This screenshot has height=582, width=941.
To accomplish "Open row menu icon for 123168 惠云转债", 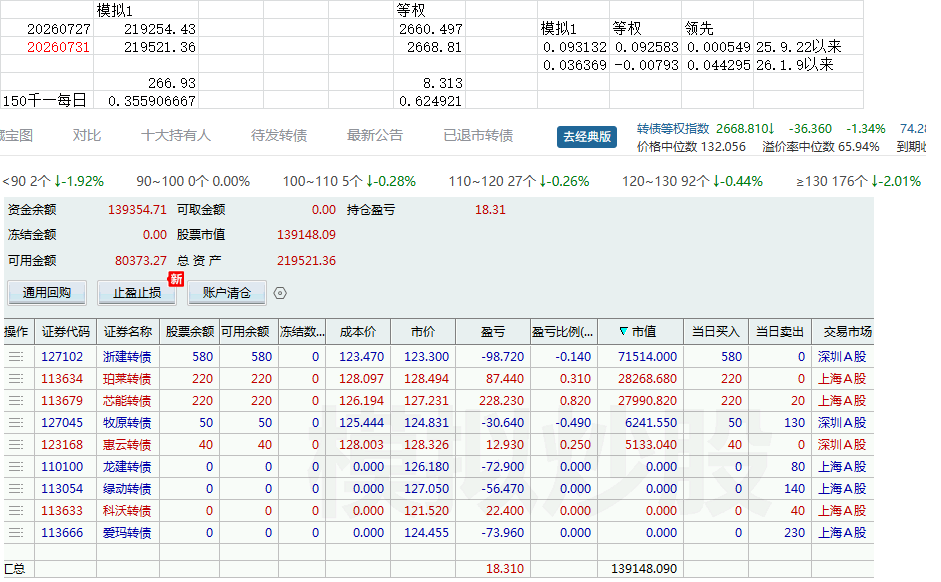I will pos(16,445).
